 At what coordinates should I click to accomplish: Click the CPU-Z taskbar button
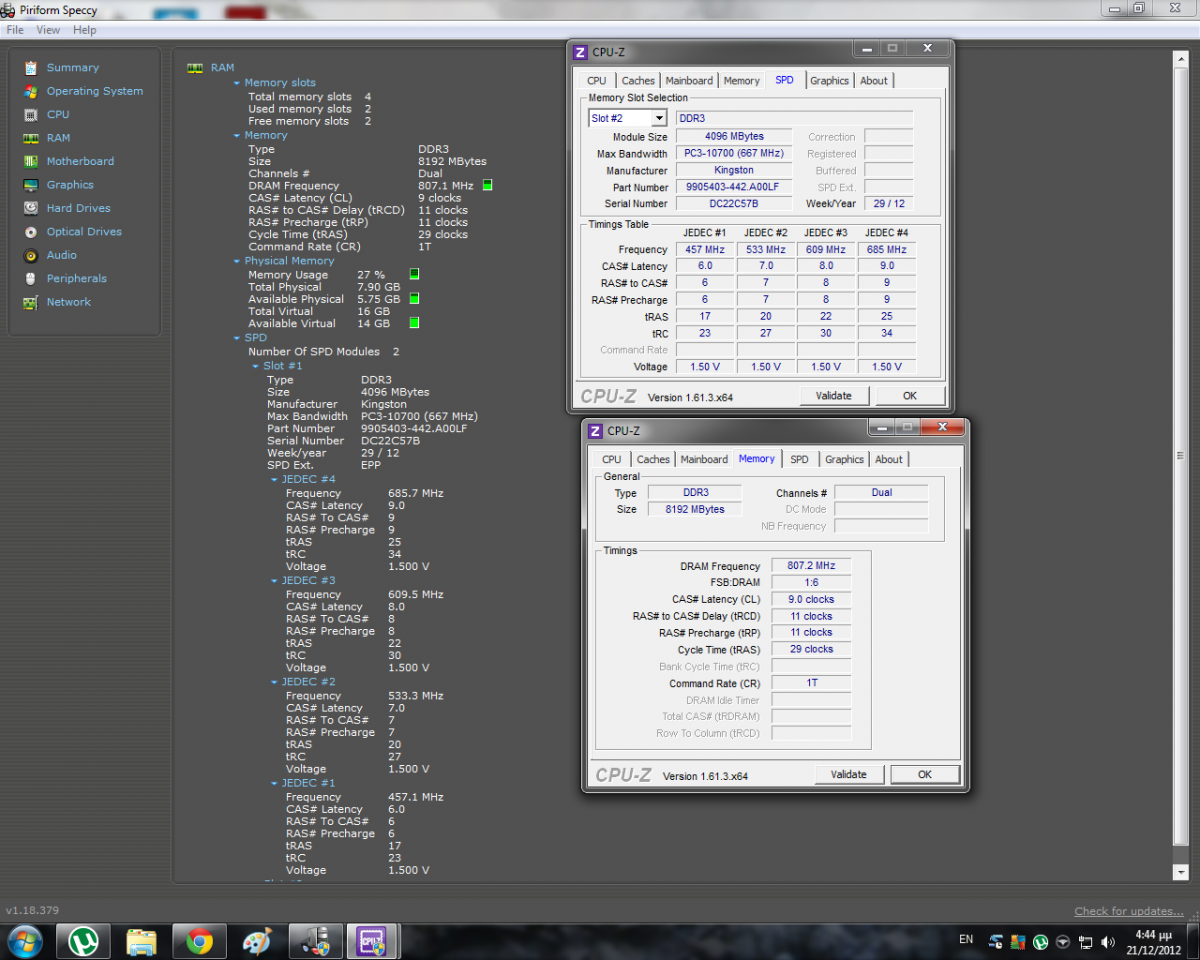click(x=373, y=941)
